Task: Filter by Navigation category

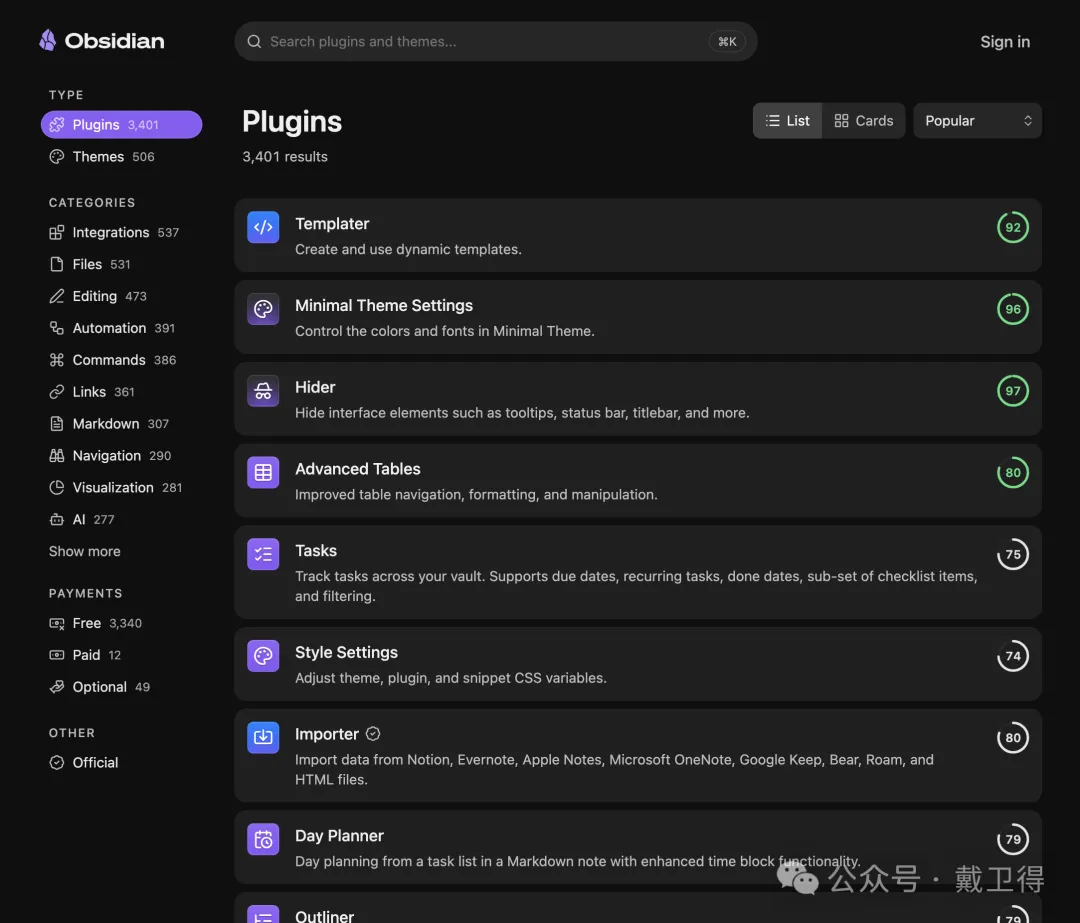Action: [110, 456]
